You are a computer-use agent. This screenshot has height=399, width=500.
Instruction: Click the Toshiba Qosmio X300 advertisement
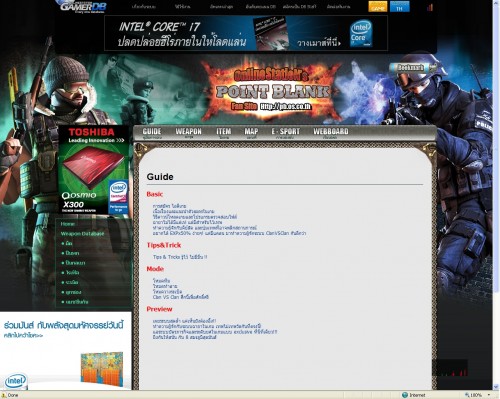[x=94, y=170]
